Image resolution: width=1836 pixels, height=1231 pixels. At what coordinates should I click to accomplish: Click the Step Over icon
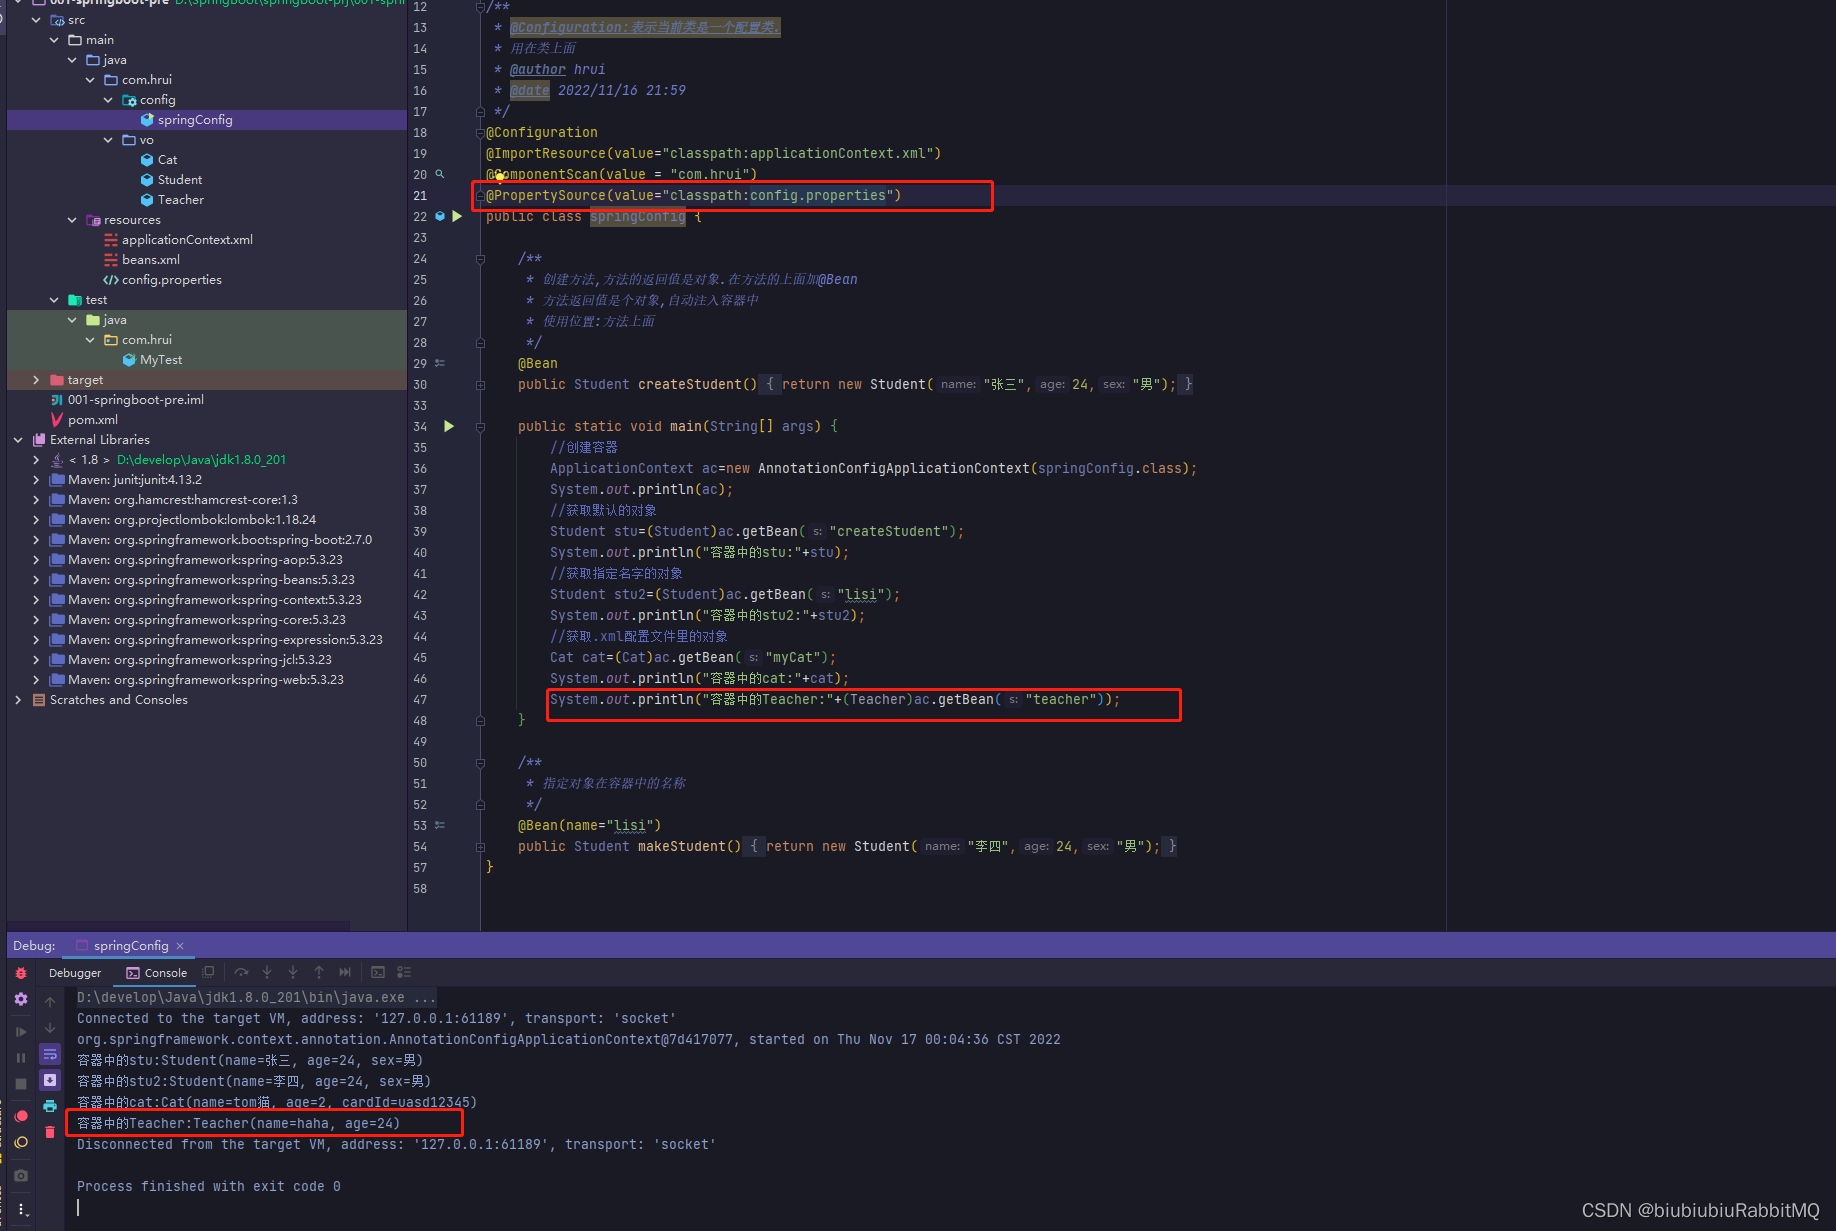click(241, 972)
